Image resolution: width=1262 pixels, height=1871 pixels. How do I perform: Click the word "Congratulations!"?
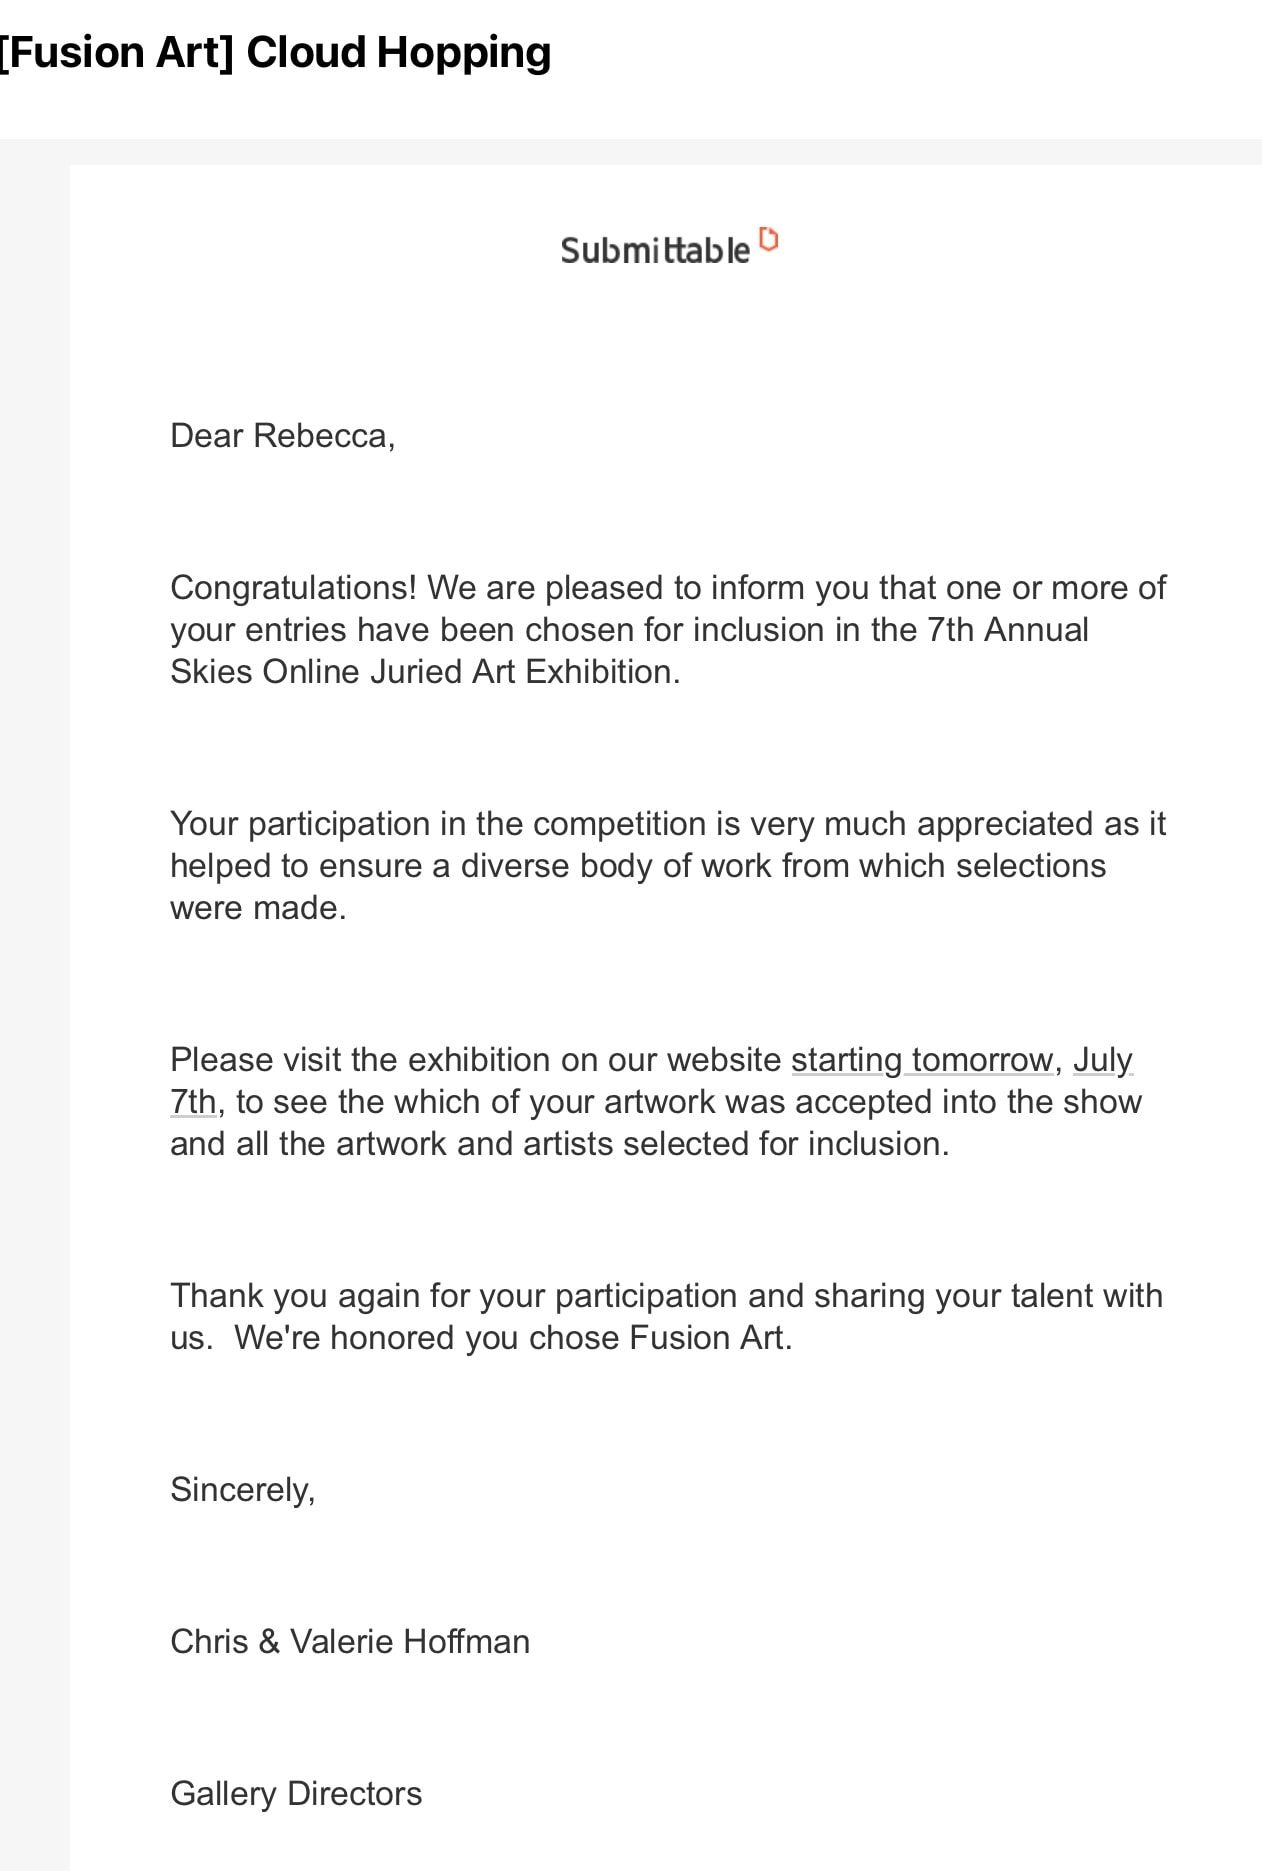[x=294, y=587]
